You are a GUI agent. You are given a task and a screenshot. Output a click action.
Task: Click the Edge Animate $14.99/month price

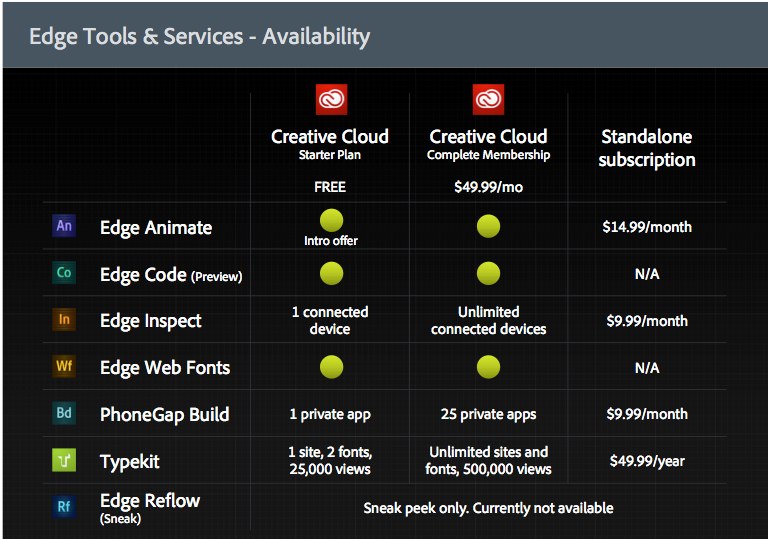(x=646, y=227)
